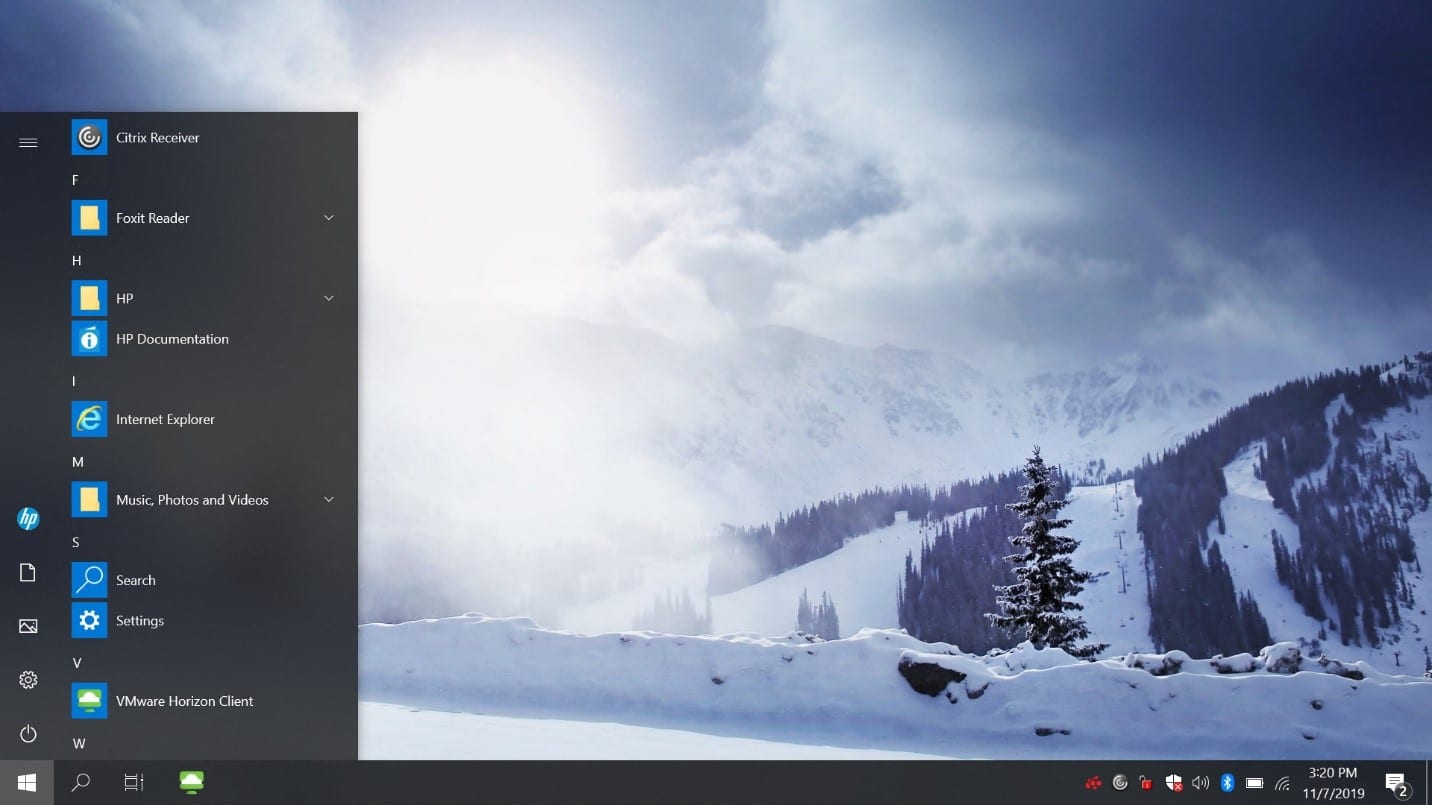
Task: Click the "Internet Explorer" text label
Action: point(165,419)
